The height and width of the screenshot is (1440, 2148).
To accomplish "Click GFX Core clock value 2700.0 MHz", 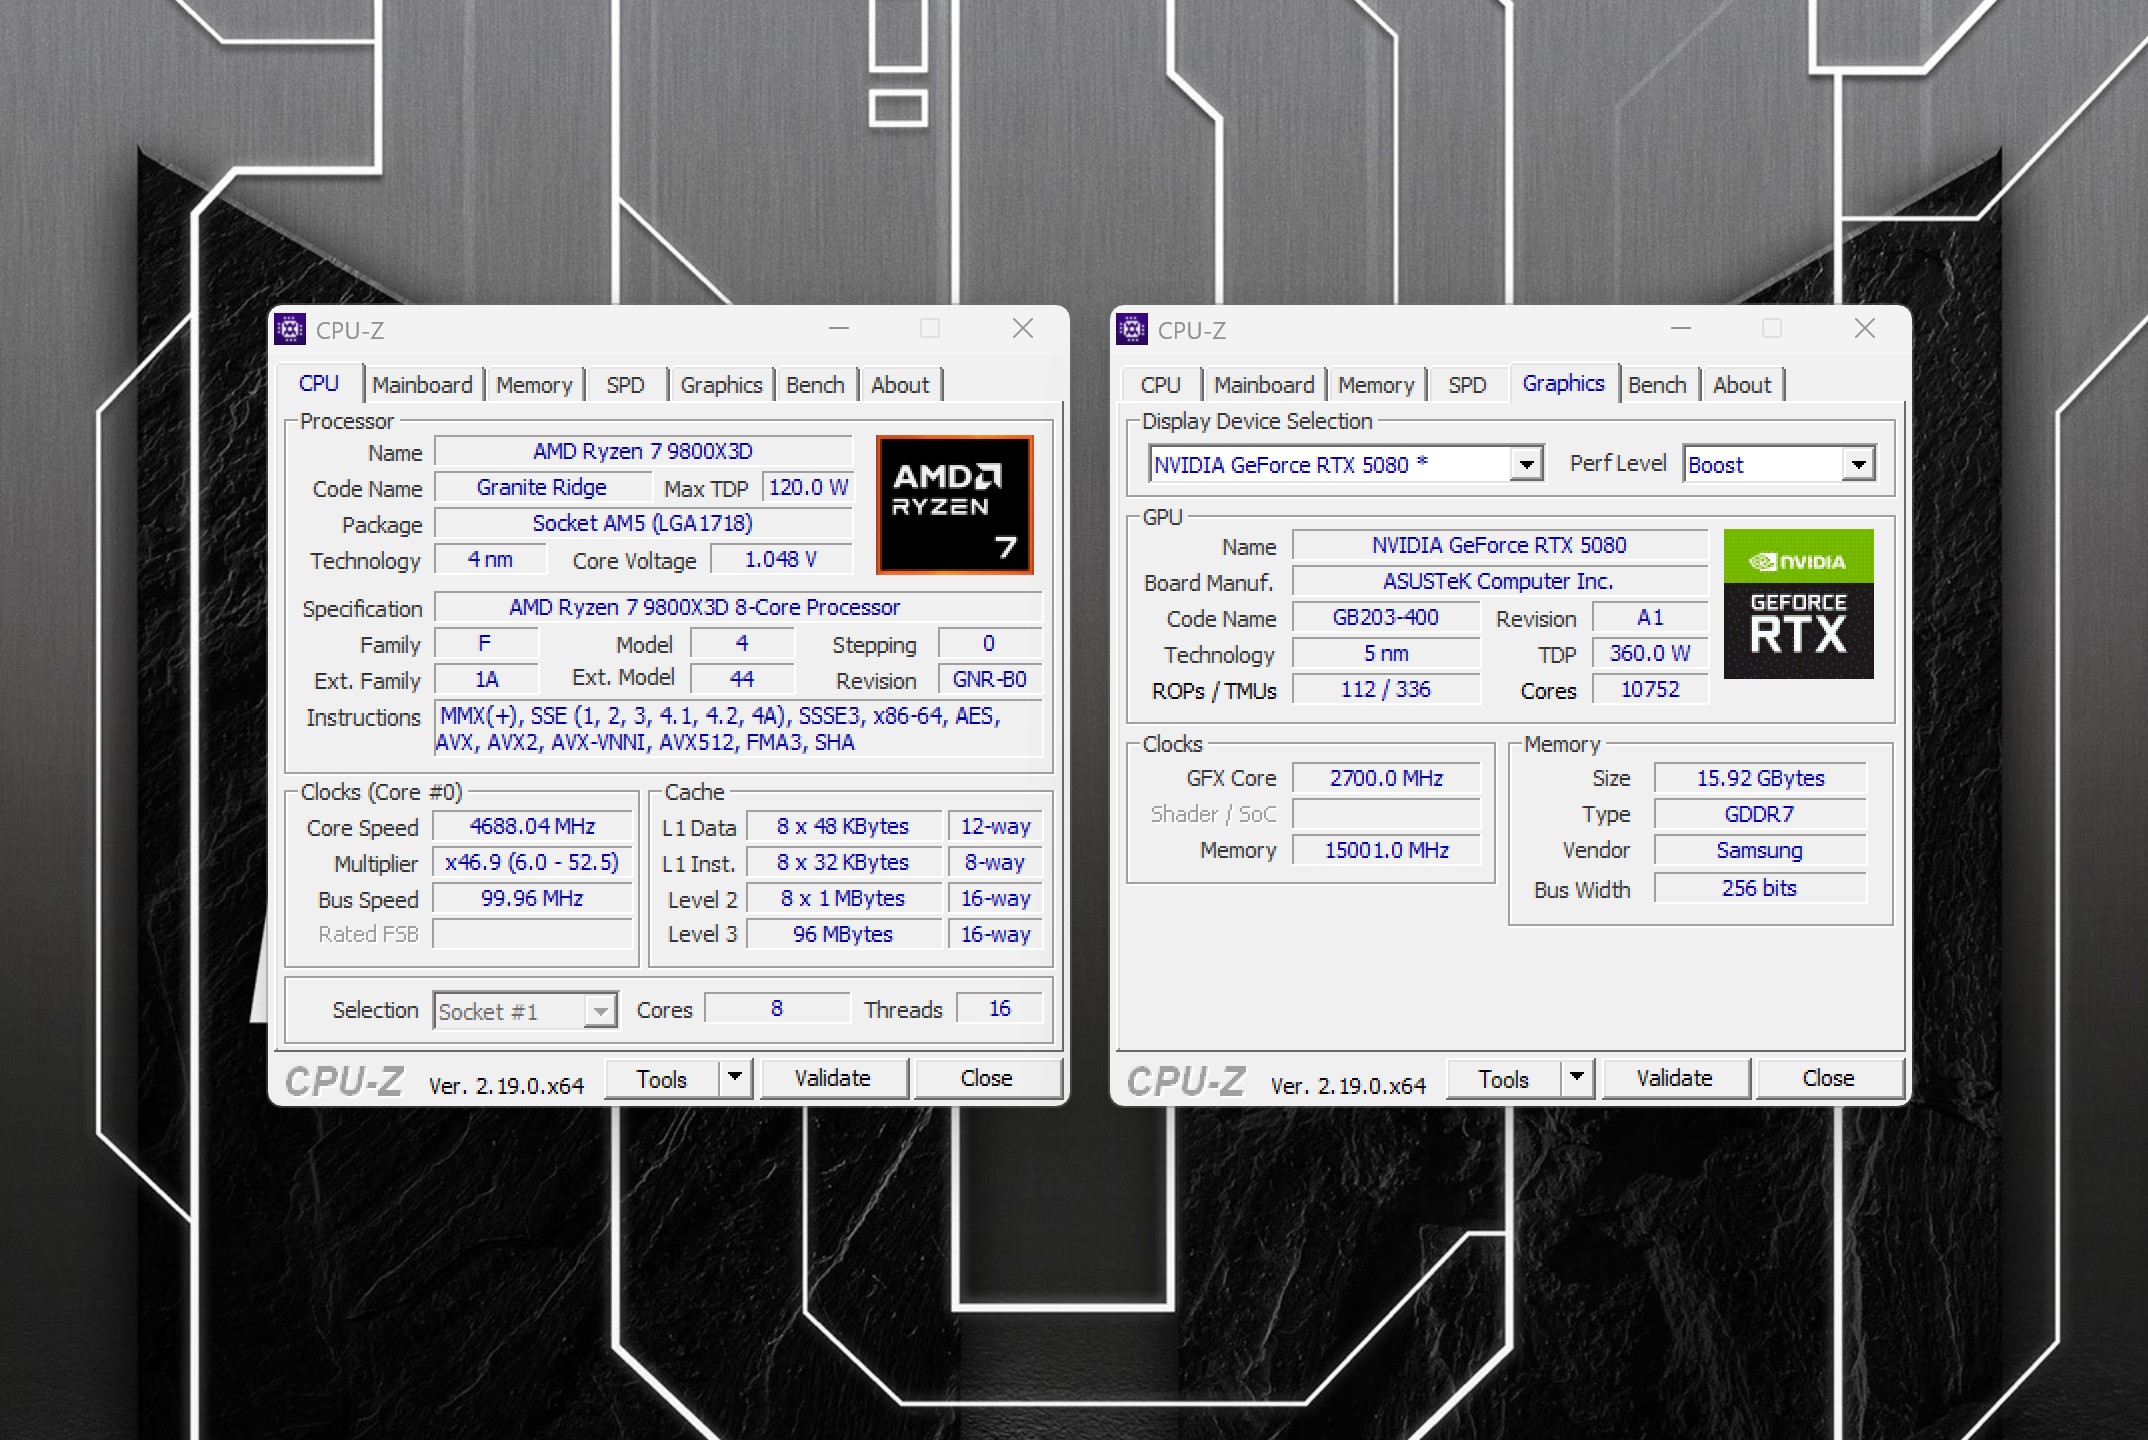I will point(1386,779).
